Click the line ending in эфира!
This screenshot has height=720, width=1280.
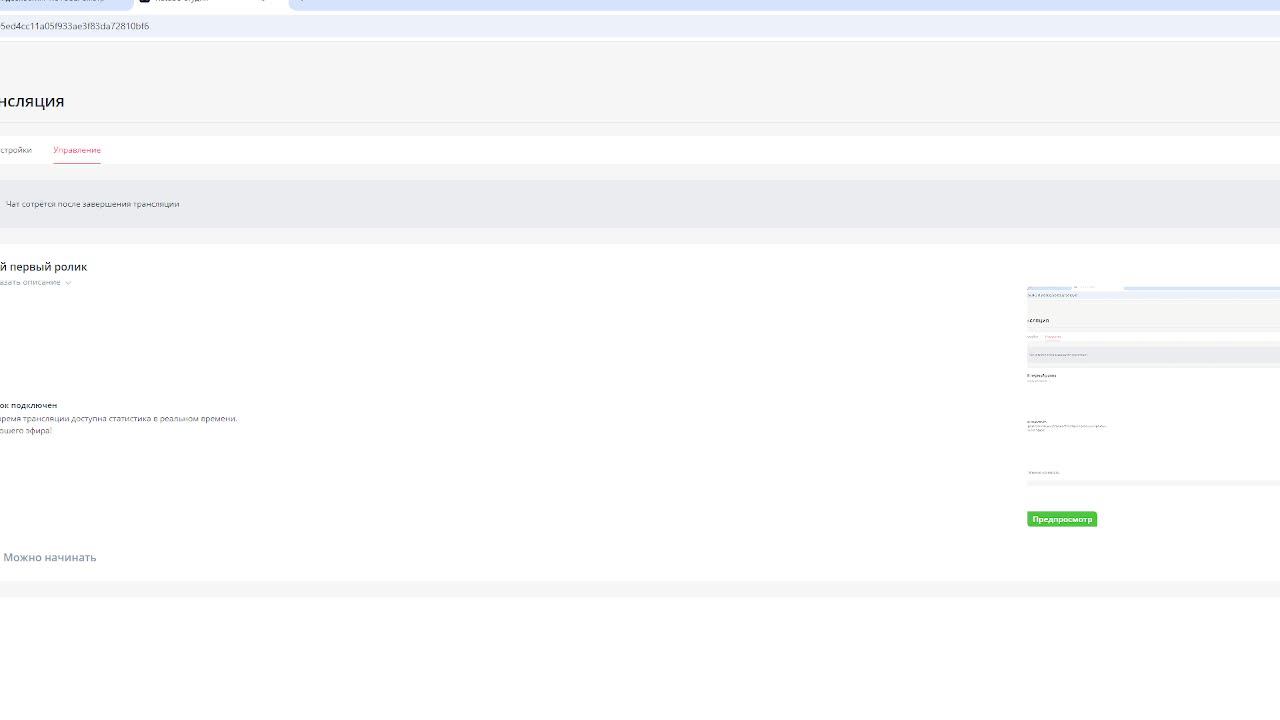[x=26, y=431]
